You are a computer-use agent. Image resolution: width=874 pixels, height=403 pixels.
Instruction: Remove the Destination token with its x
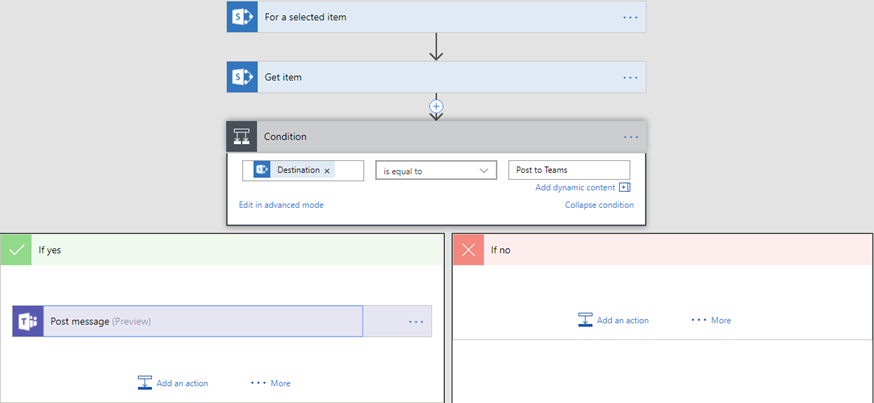tap(327, 171)
